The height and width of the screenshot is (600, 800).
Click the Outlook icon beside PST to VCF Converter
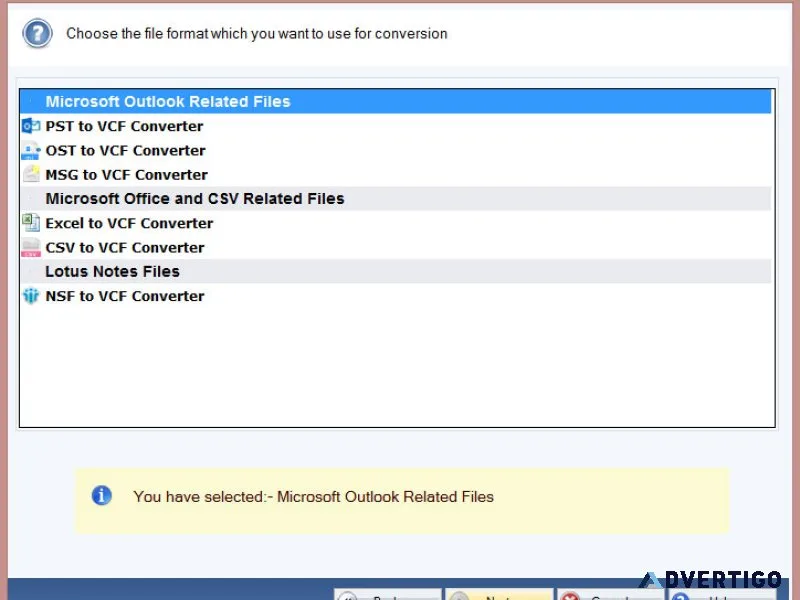[x=31, y=126]
